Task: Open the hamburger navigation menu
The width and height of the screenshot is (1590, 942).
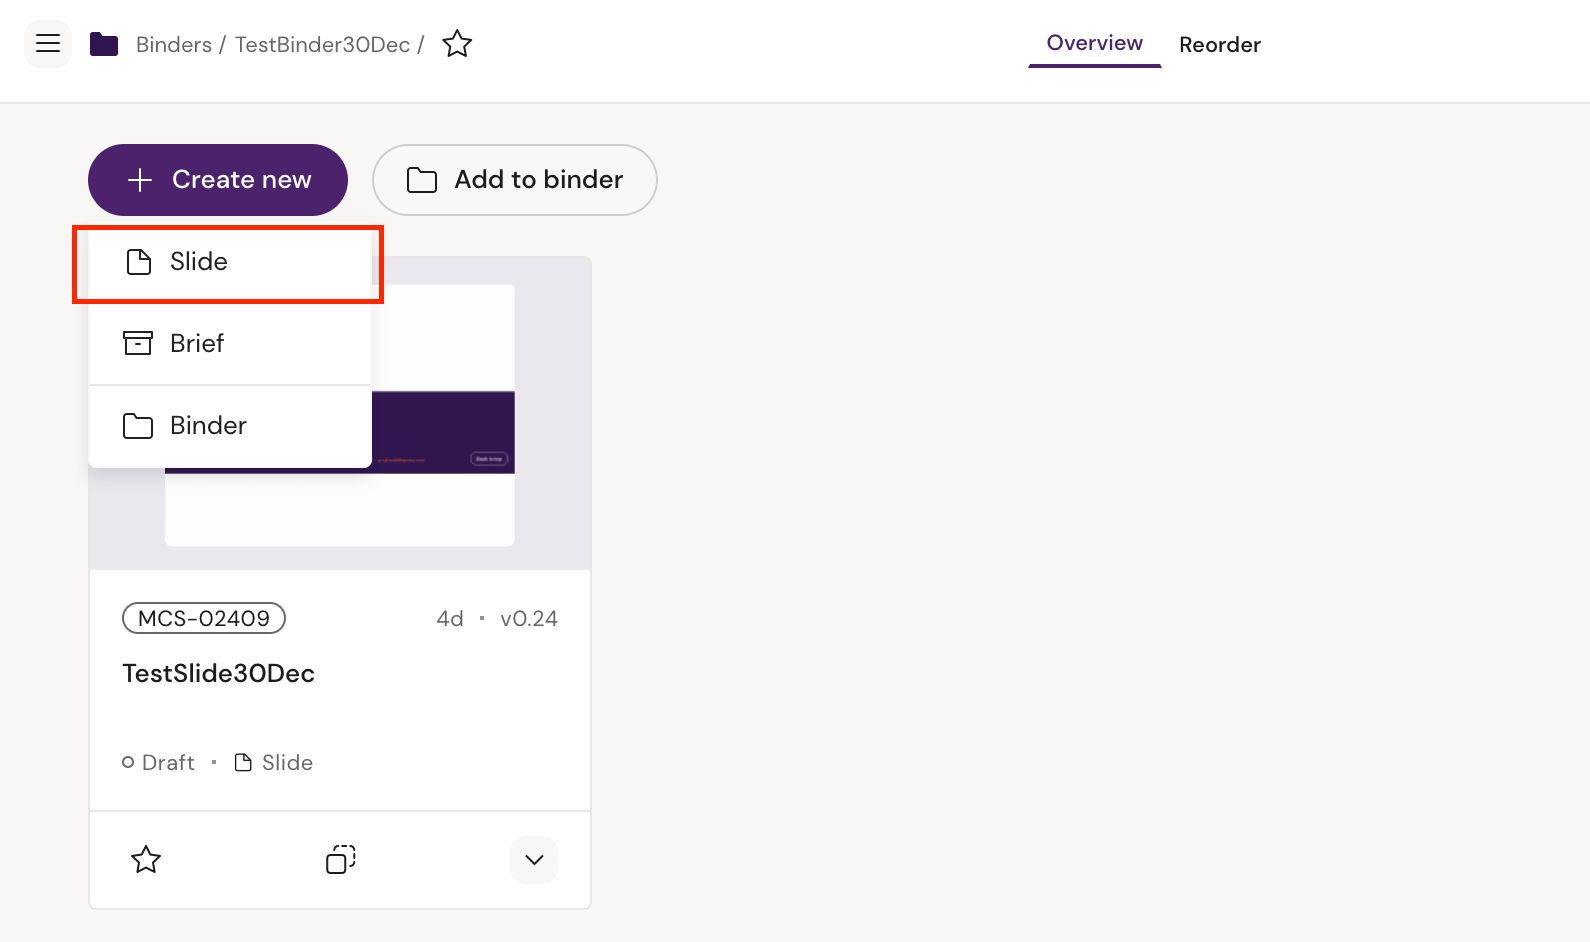Action: point(48,44)
